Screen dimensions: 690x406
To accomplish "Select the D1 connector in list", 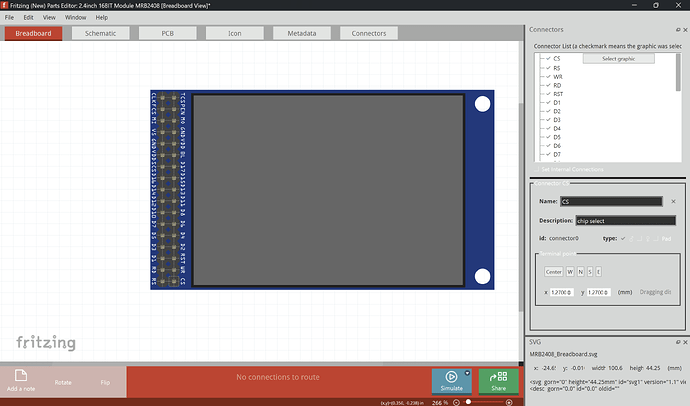I will (x=557, y=102).
